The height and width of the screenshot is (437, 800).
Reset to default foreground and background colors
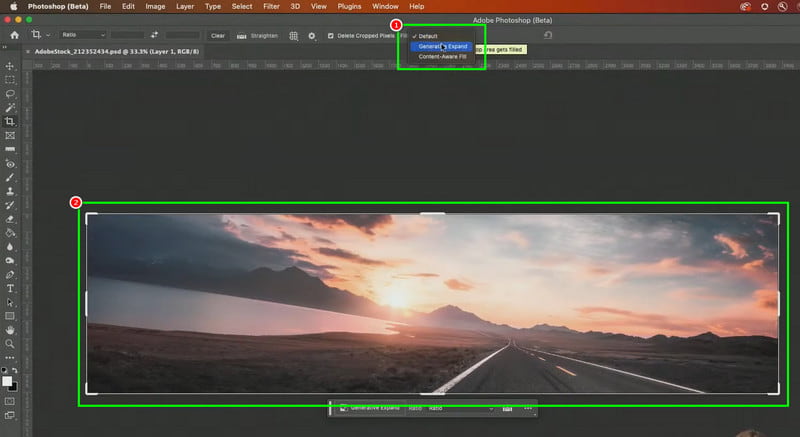[x=5, y=371]
